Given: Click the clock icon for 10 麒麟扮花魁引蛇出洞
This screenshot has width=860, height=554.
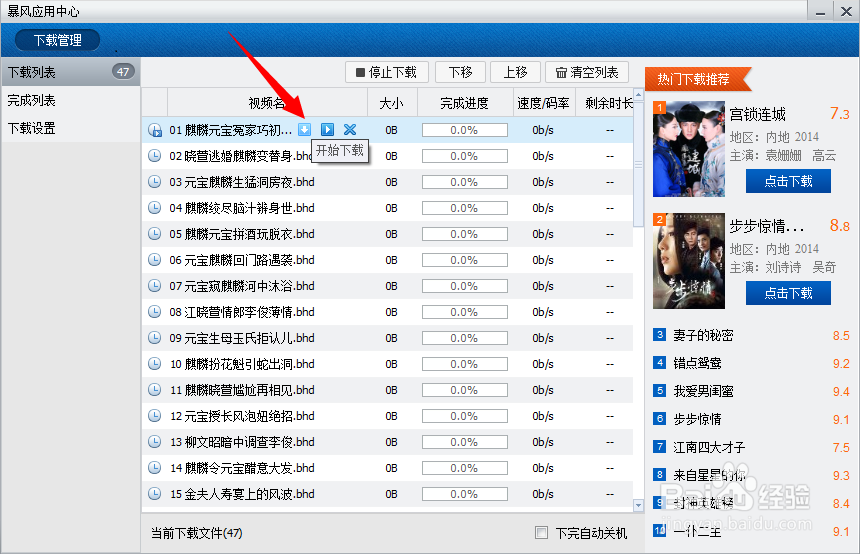Looking at the screenshot, I should pyautogui.click(x=155, y=364).
